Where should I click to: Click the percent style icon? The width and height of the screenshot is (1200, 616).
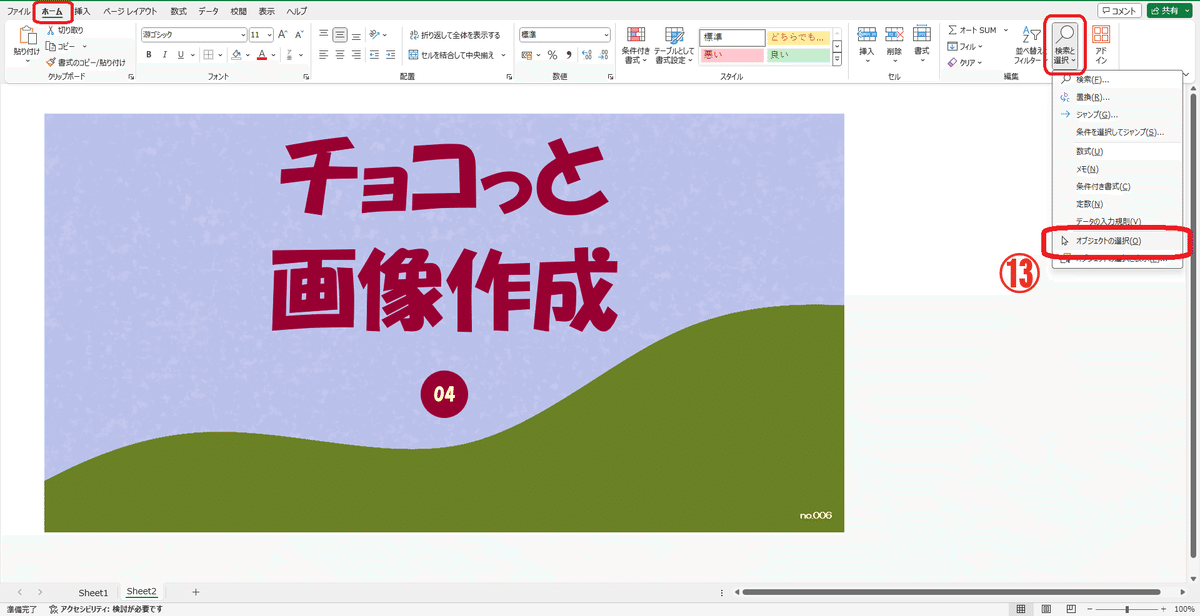[x=552, y=55]
